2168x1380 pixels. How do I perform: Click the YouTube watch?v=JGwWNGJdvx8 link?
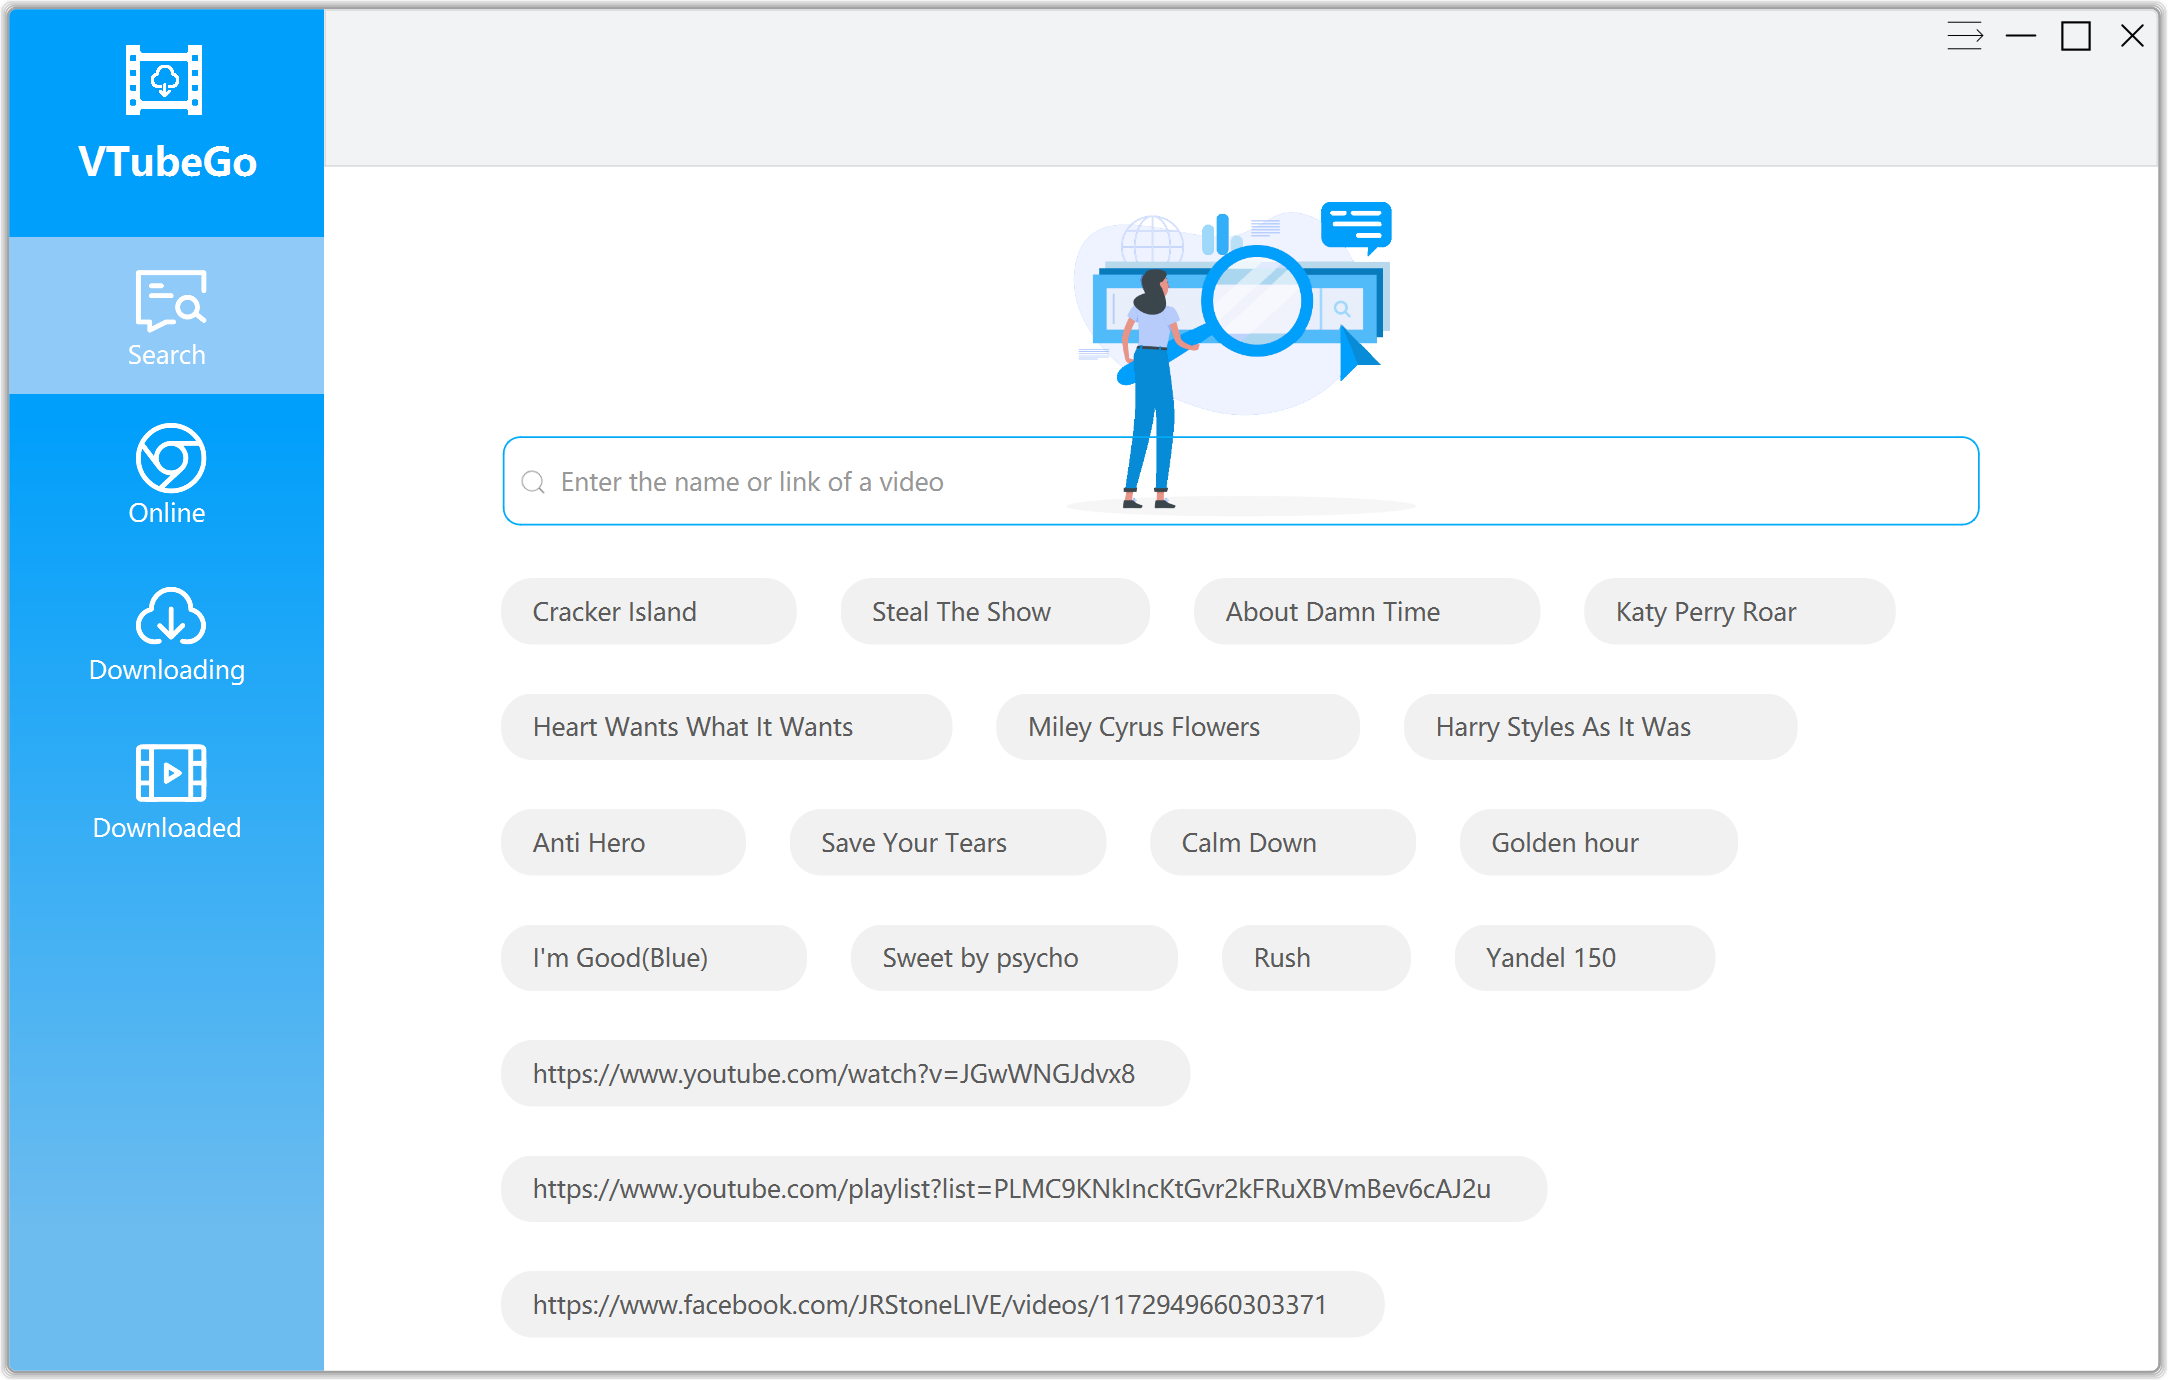click(846, 1074)
